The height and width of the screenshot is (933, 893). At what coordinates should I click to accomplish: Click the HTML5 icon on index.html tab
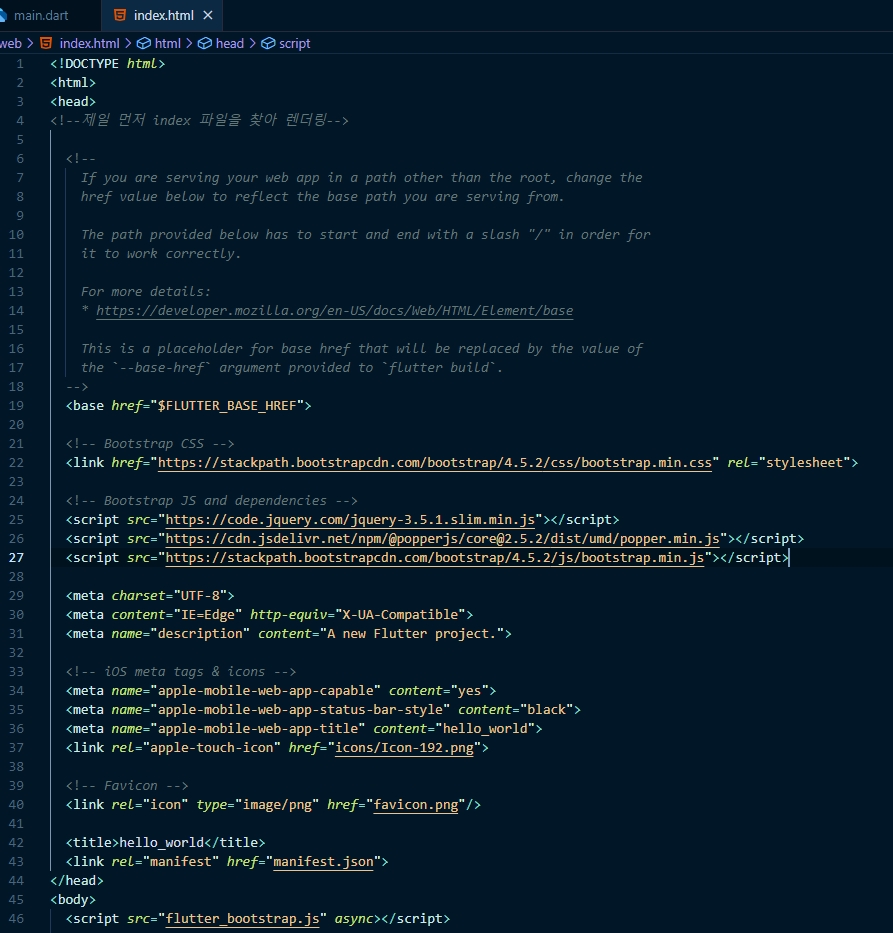pyautogui.click(x=120, y=15)
